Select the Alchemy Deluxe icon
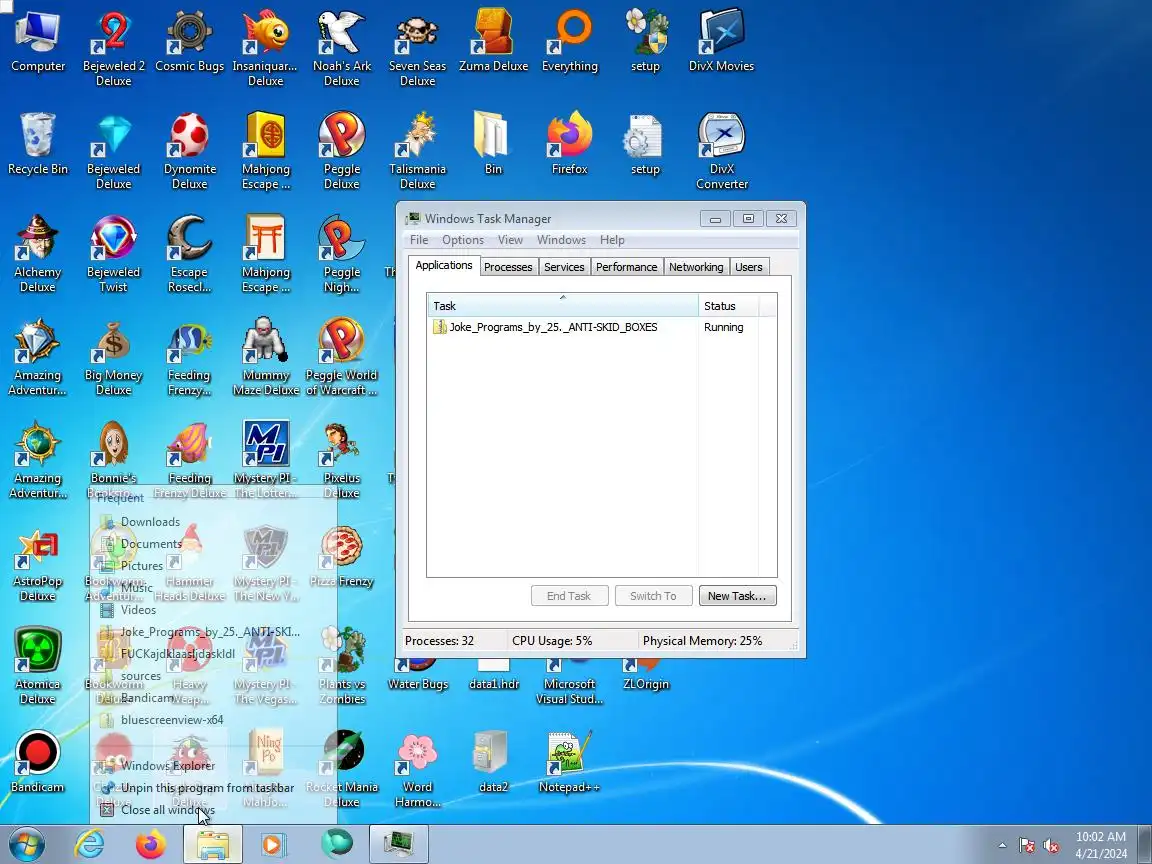The width and height of the screenshot is (1152, 864). coord(37,253)
